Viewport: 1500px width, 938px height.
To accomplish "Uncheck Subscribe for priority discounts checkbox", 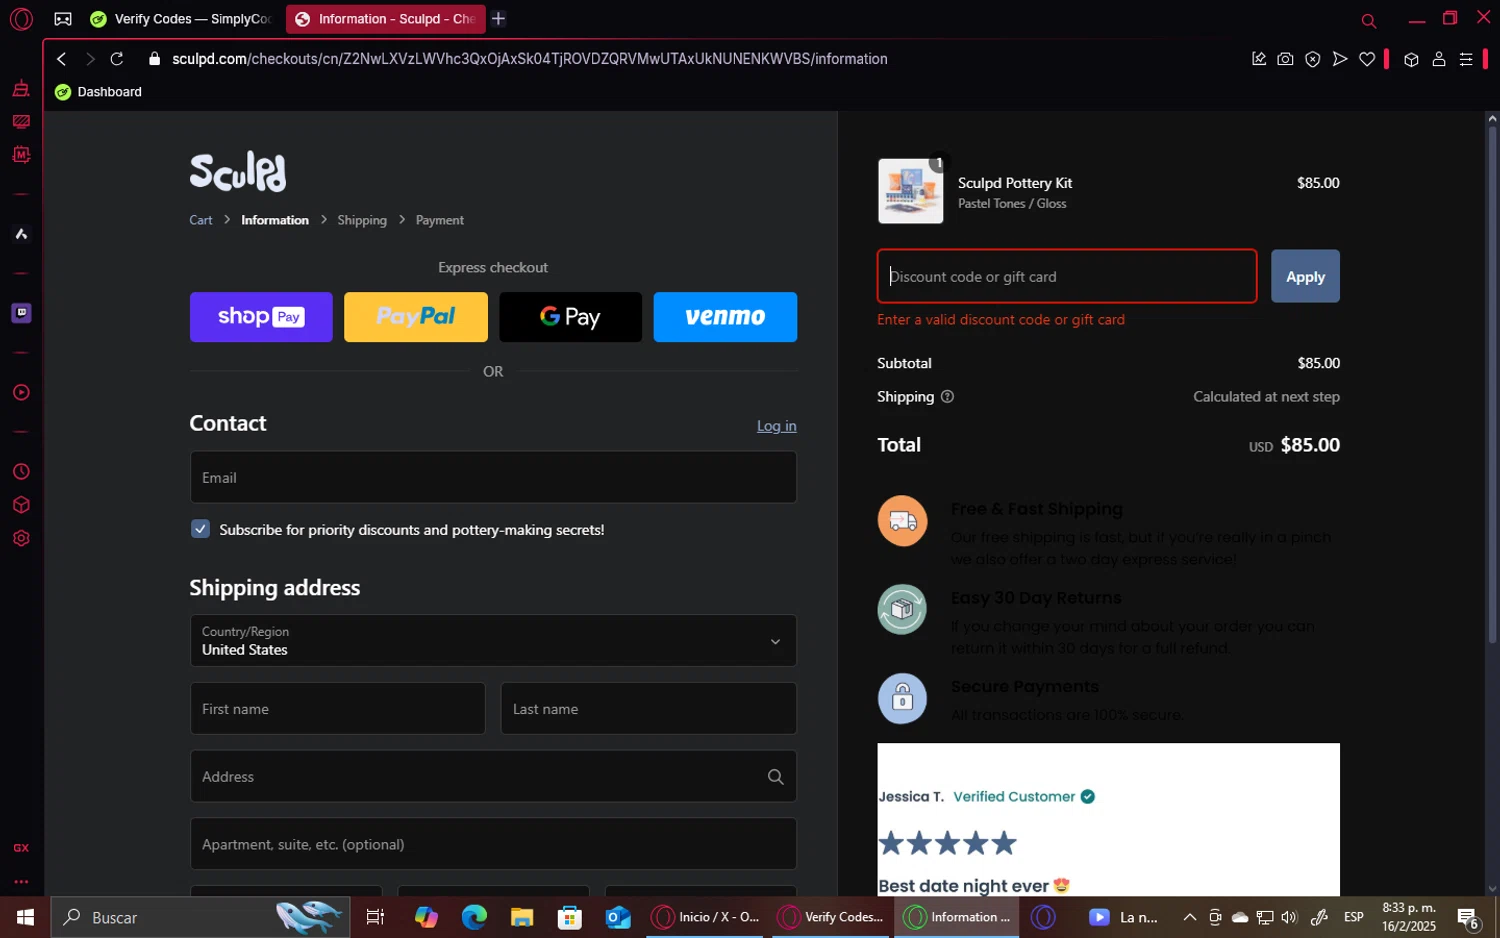I will click(x=200, y=529).
